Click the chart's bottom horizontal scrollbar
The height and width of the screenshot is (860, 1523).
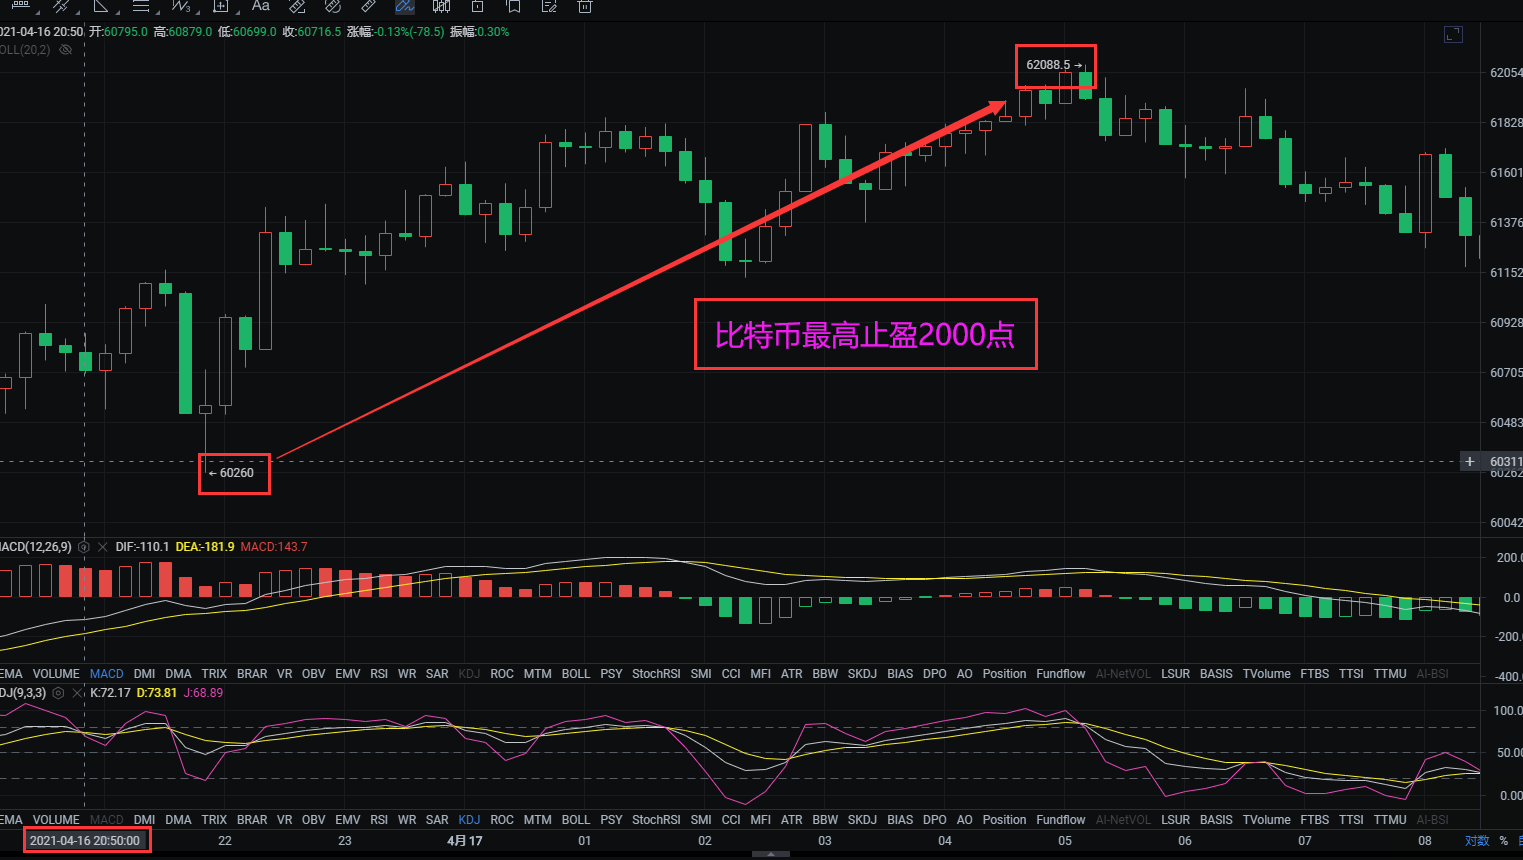click(770, 855)
